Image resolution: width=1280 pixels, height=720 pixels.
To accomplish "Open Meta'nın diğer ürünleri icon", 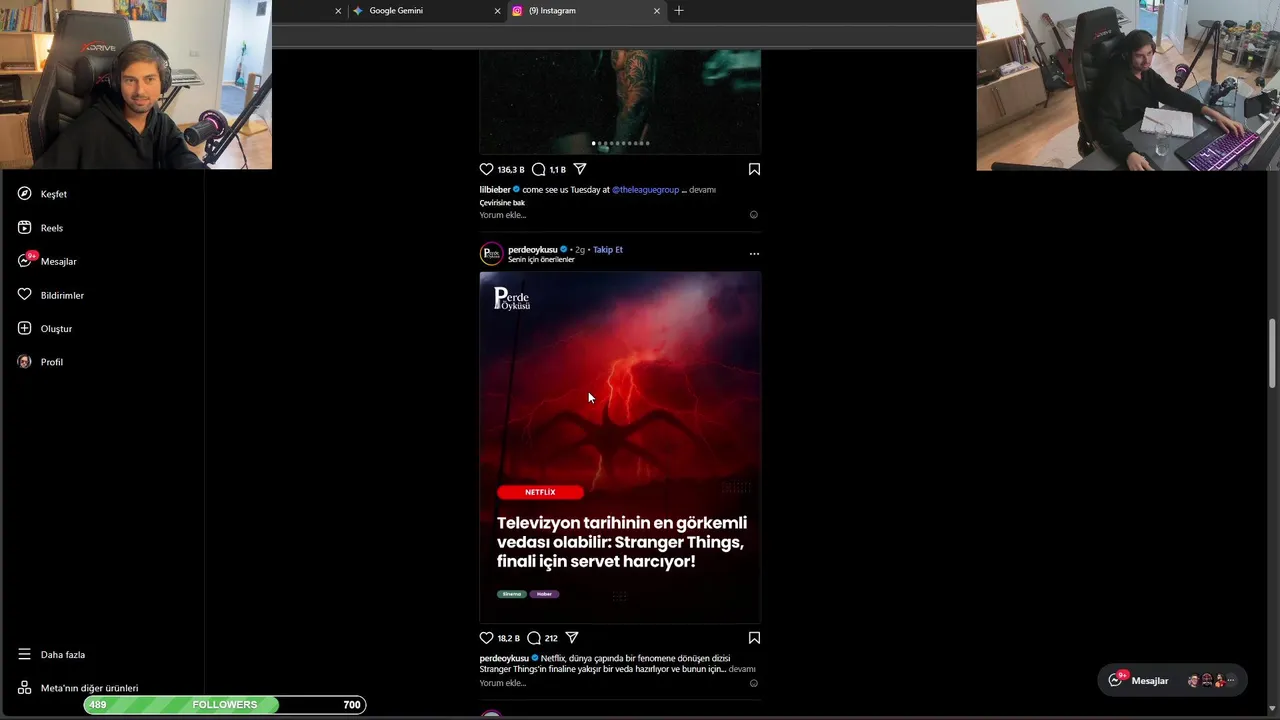I will click(x=24, y=688).
